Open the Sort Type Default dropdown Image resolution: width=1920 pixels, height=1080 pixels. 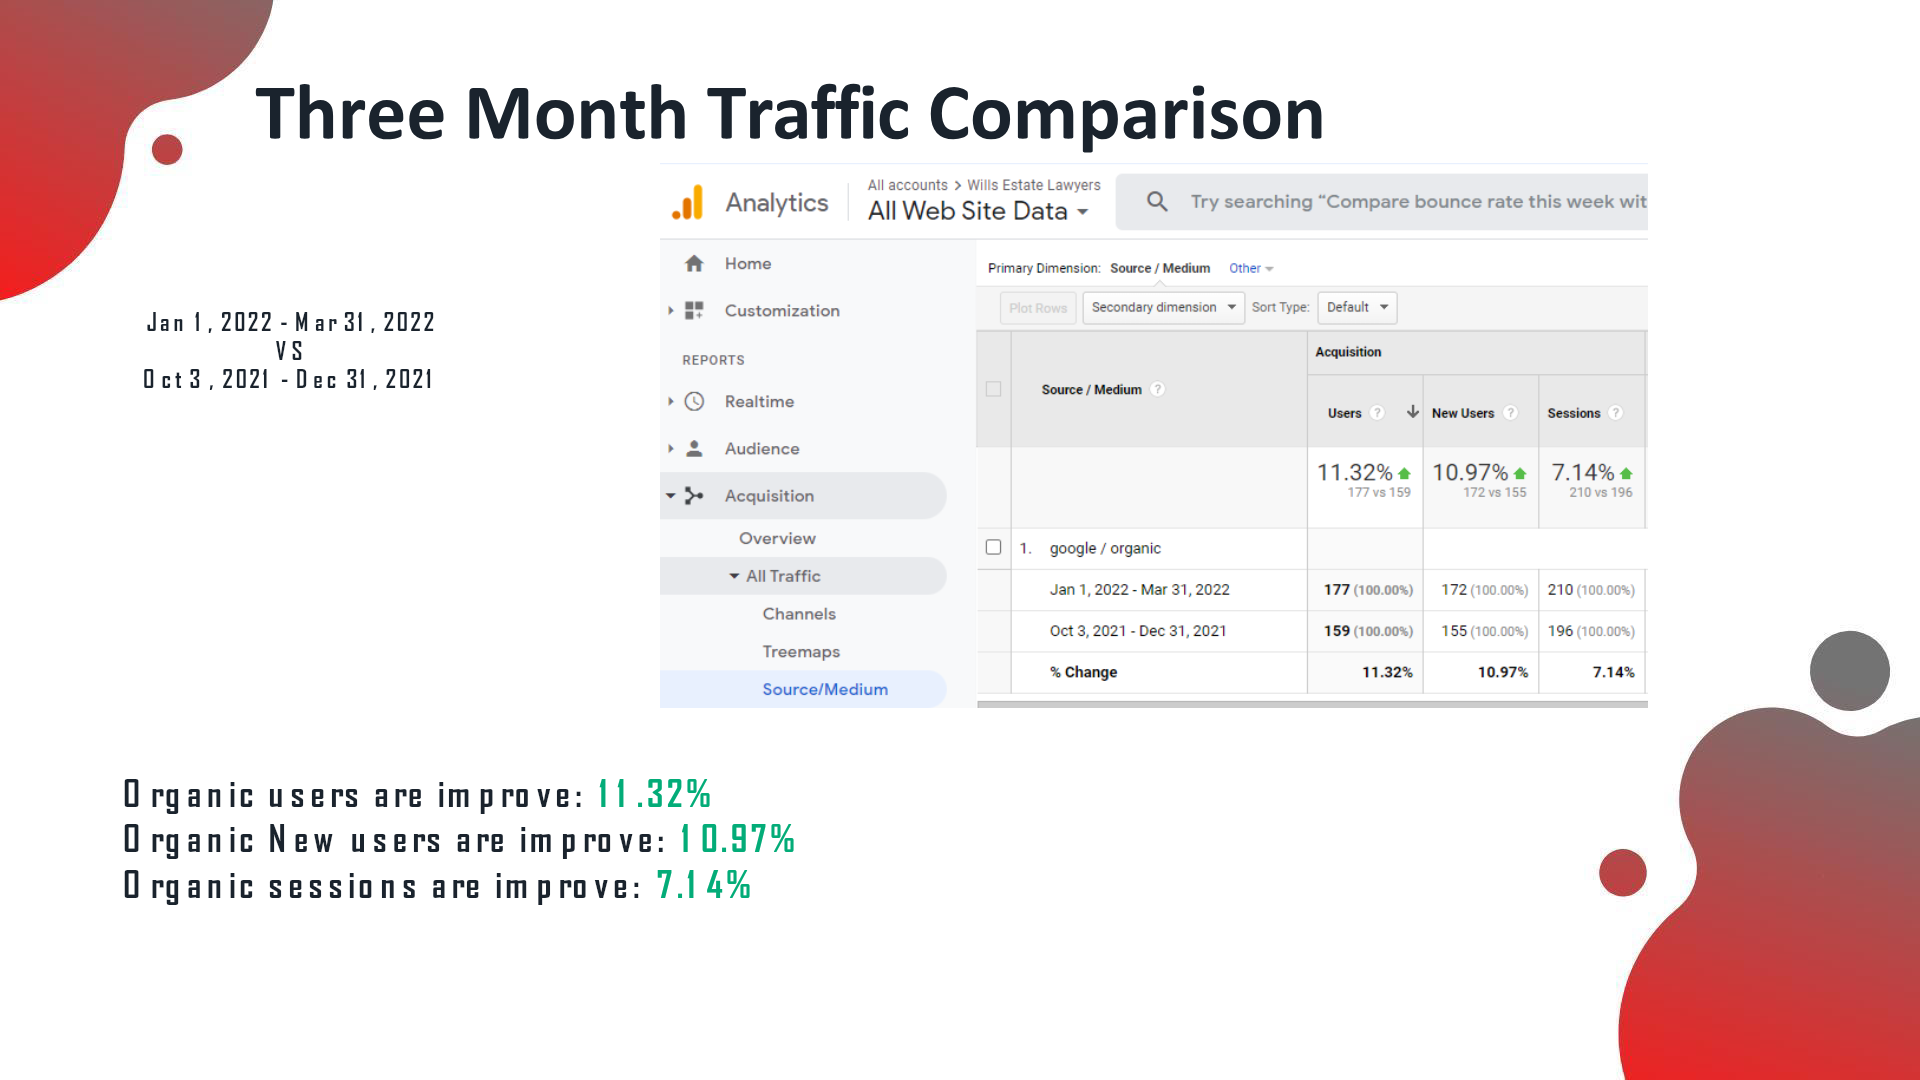[x=1357, y=307]
